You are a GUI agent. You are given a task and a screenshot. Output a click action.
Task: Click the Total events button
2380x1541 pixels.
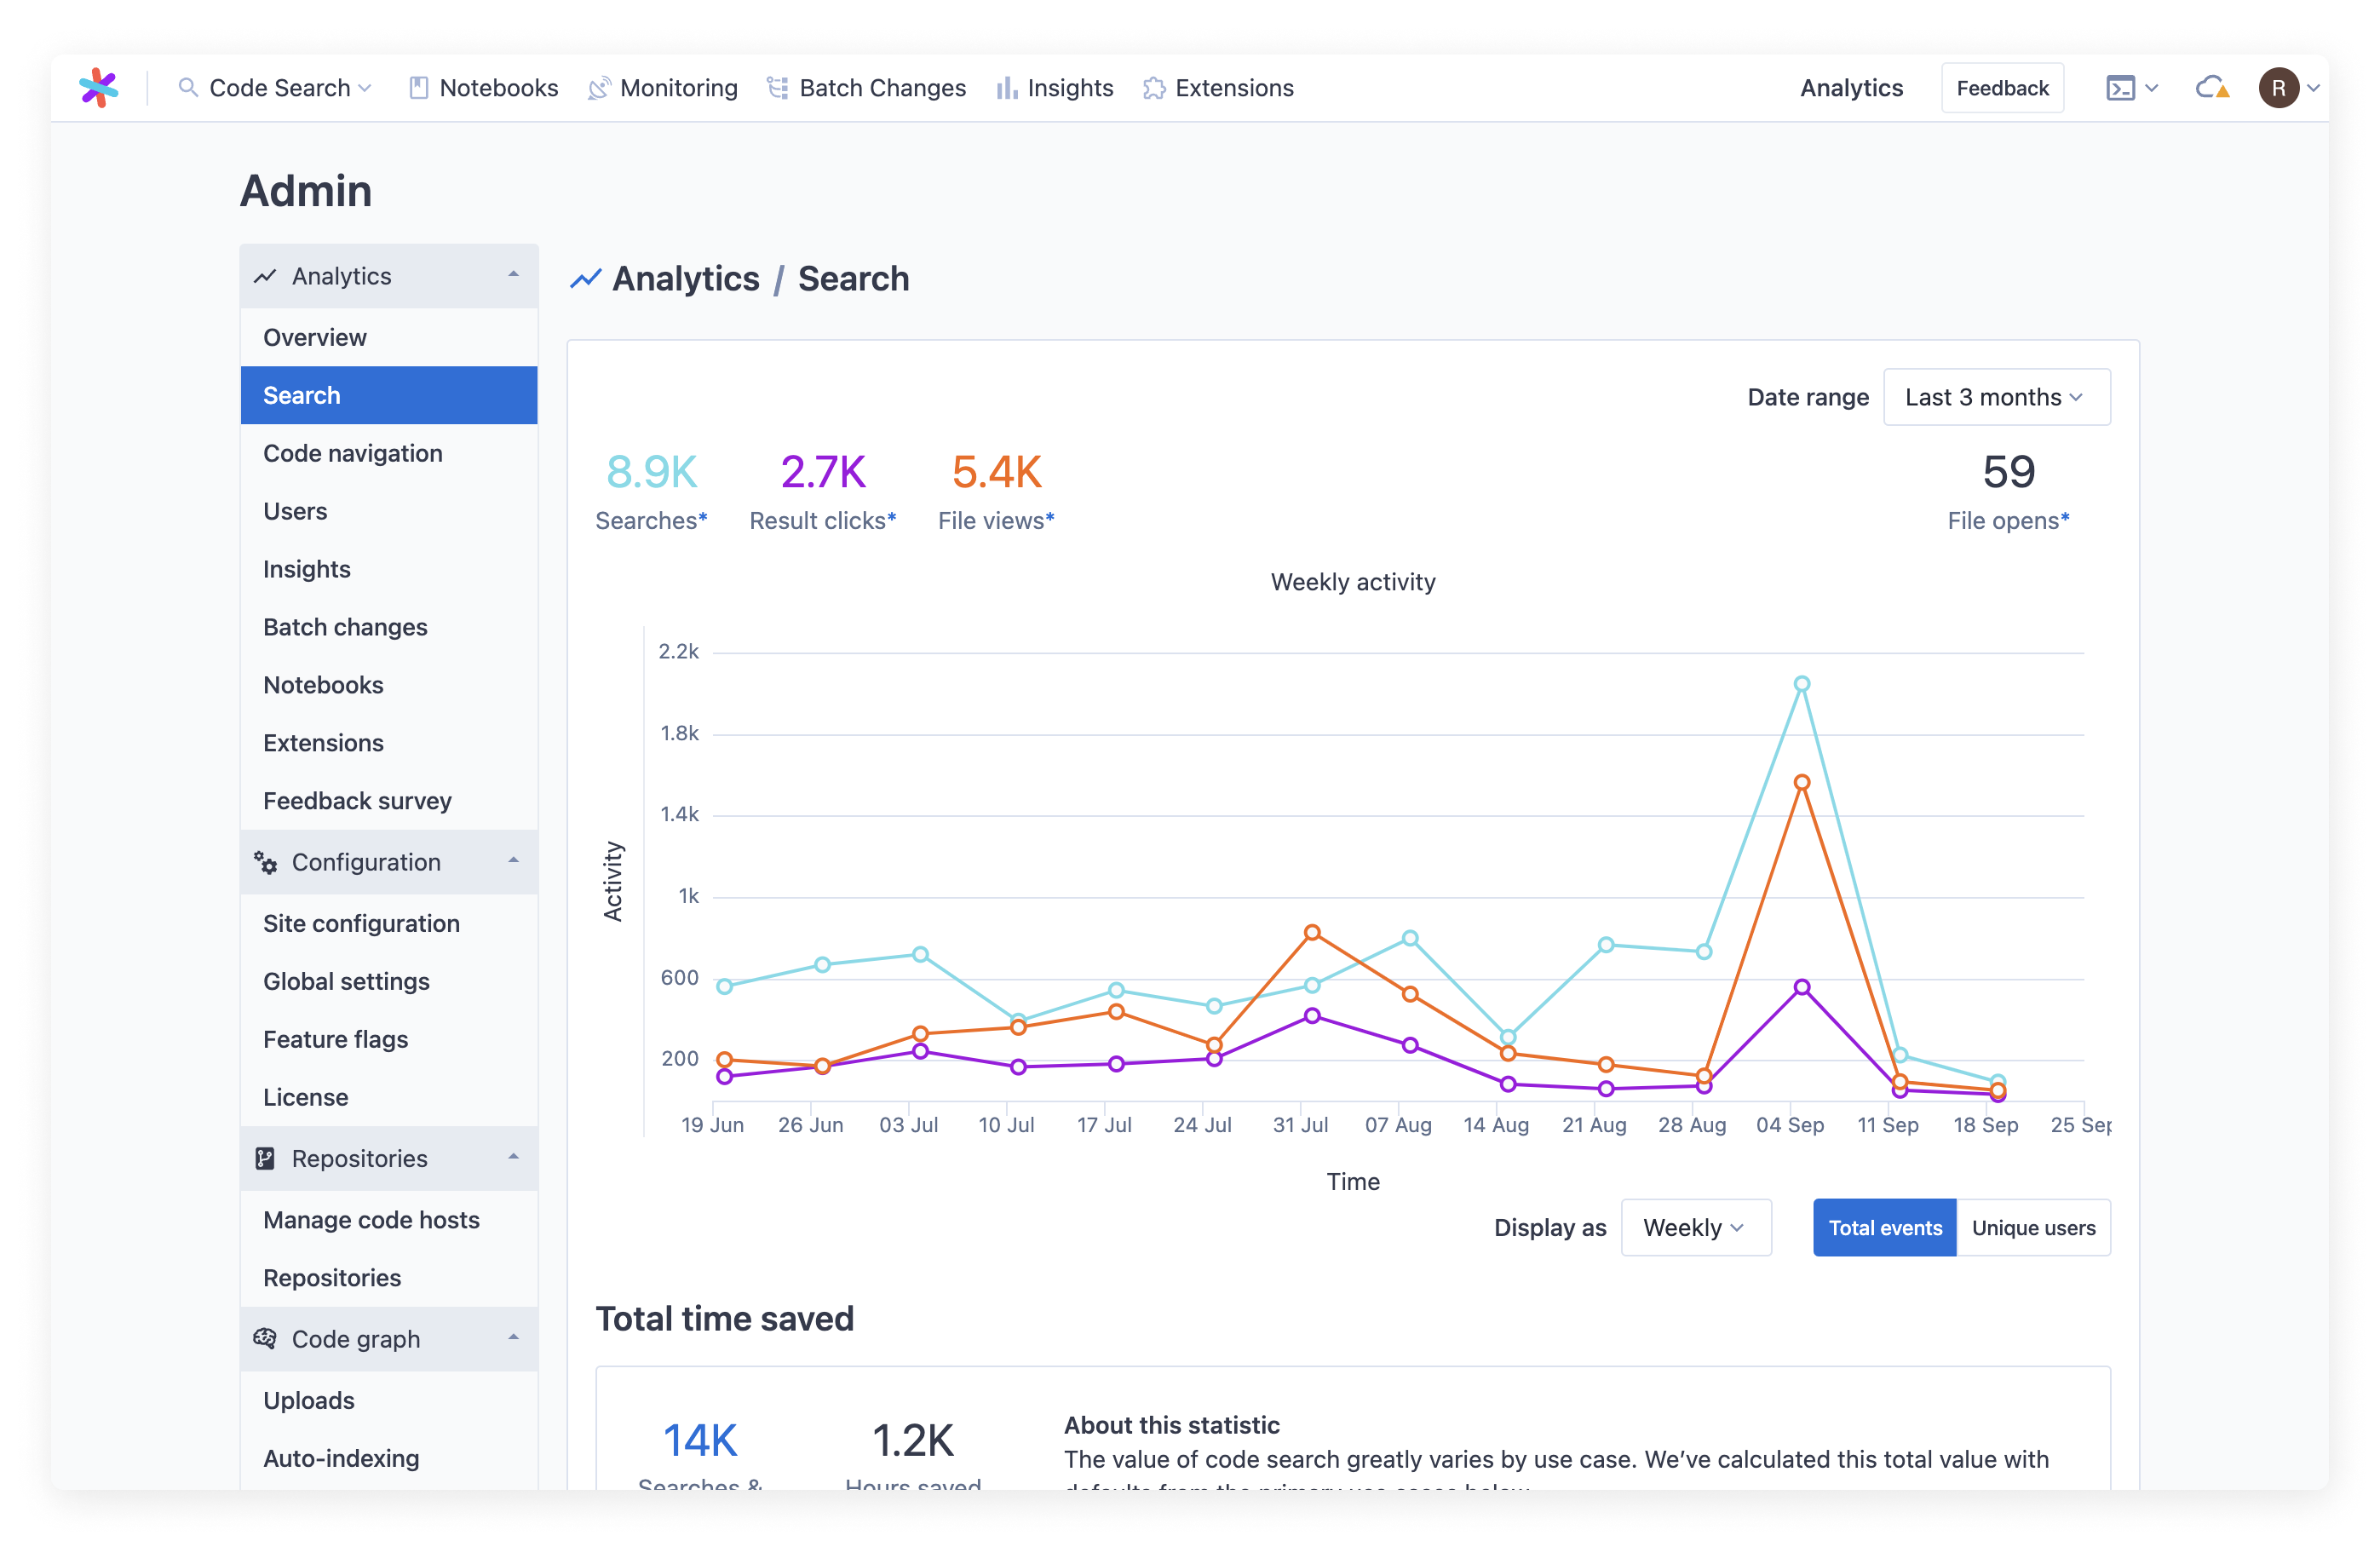(1883, 1227)
